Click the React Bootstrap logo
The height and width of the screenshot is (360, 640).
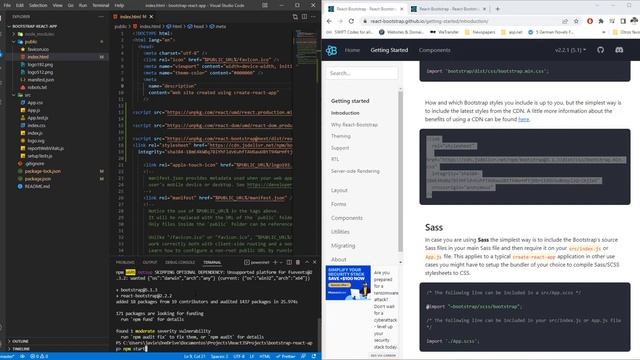(331, 50)
